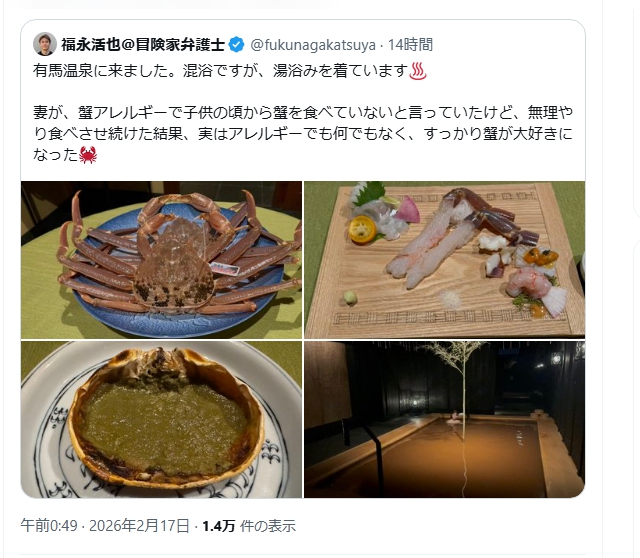Open the crab sashimi wooden board photo
Screen dimensions: 640x558
444,260
